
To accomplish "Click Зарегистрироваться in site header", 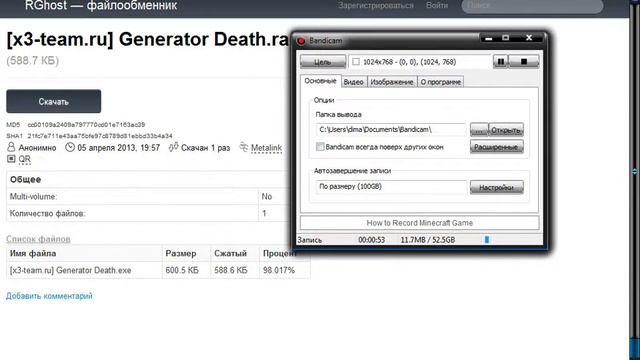I will click(376, 6).
